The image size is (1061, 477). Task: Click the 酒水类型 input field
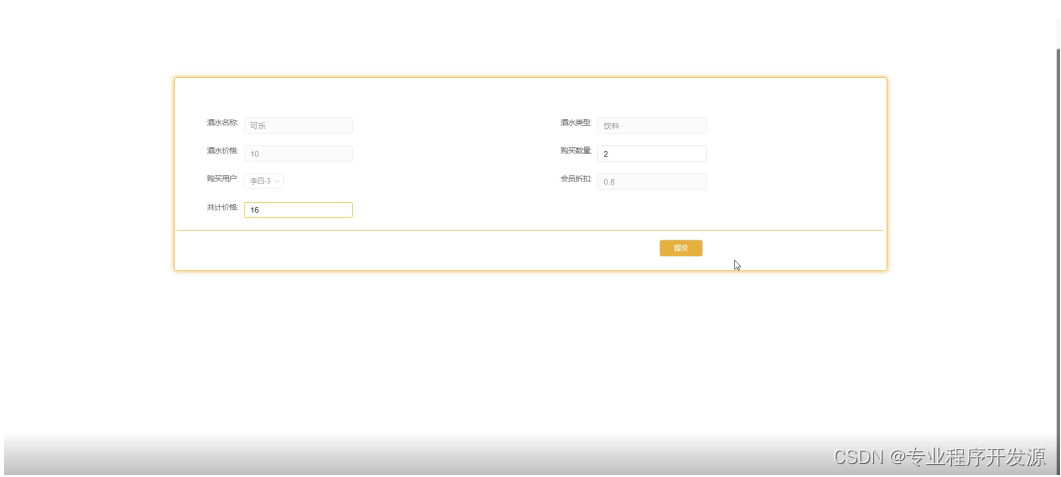click(x=652, y=125)
